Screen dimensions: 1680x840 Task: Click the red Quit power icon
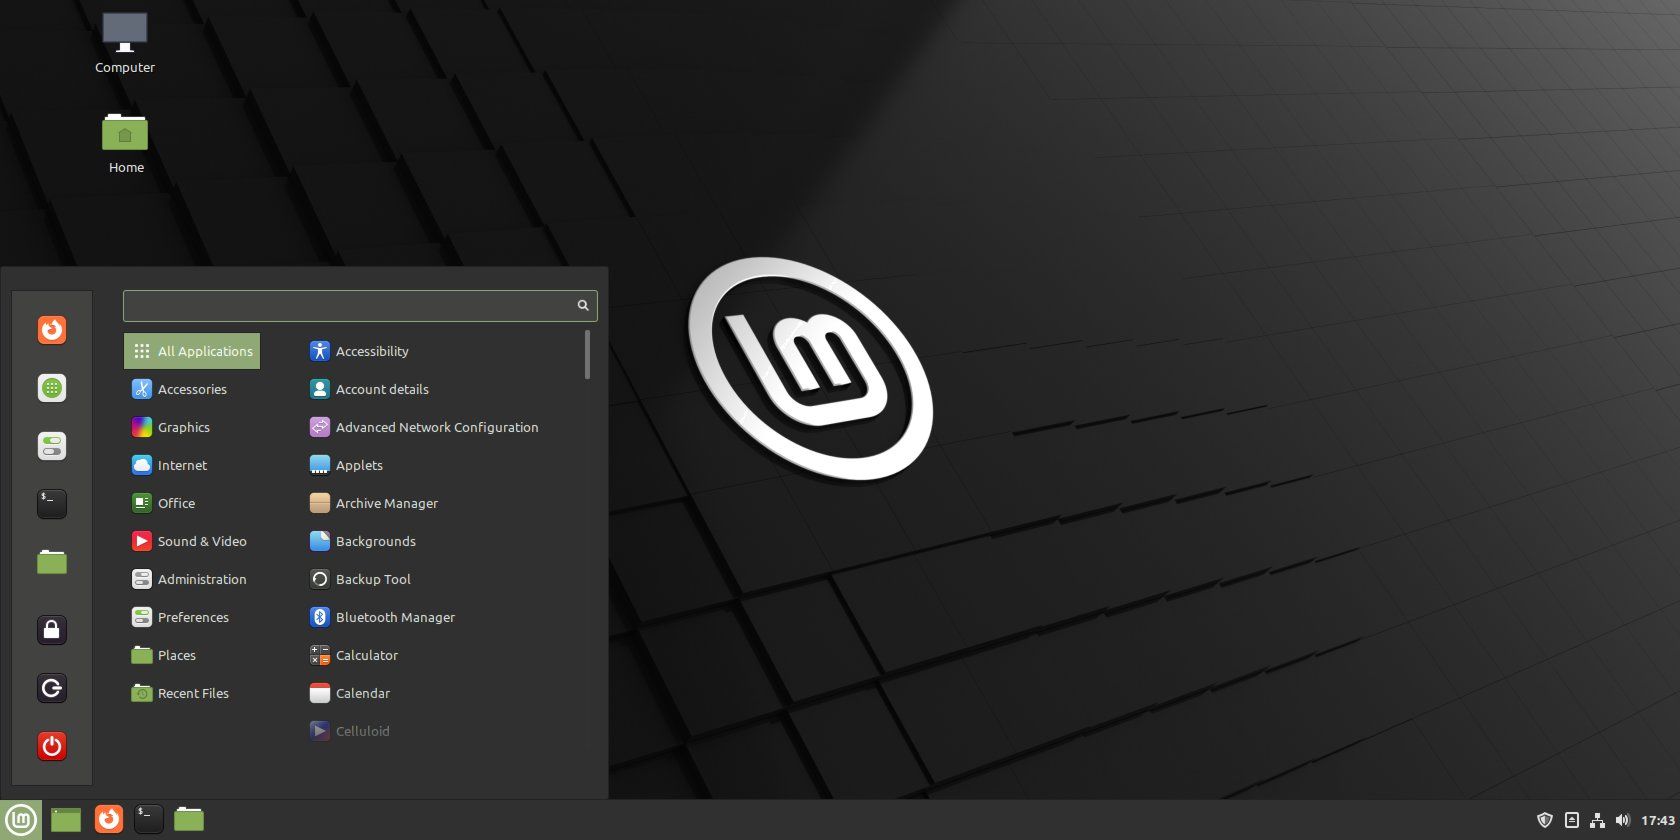pyautogui.click(x=52, y=745)
